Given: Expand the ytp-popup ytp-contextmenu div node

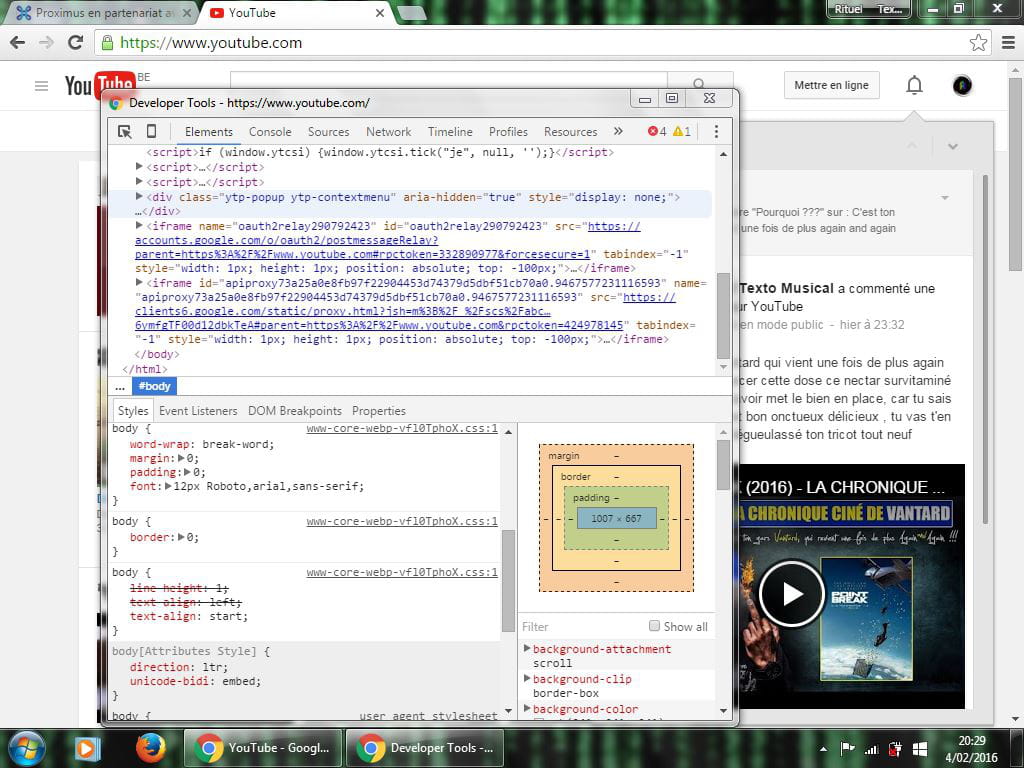Looking at the screenshot, I should (139, 196).
